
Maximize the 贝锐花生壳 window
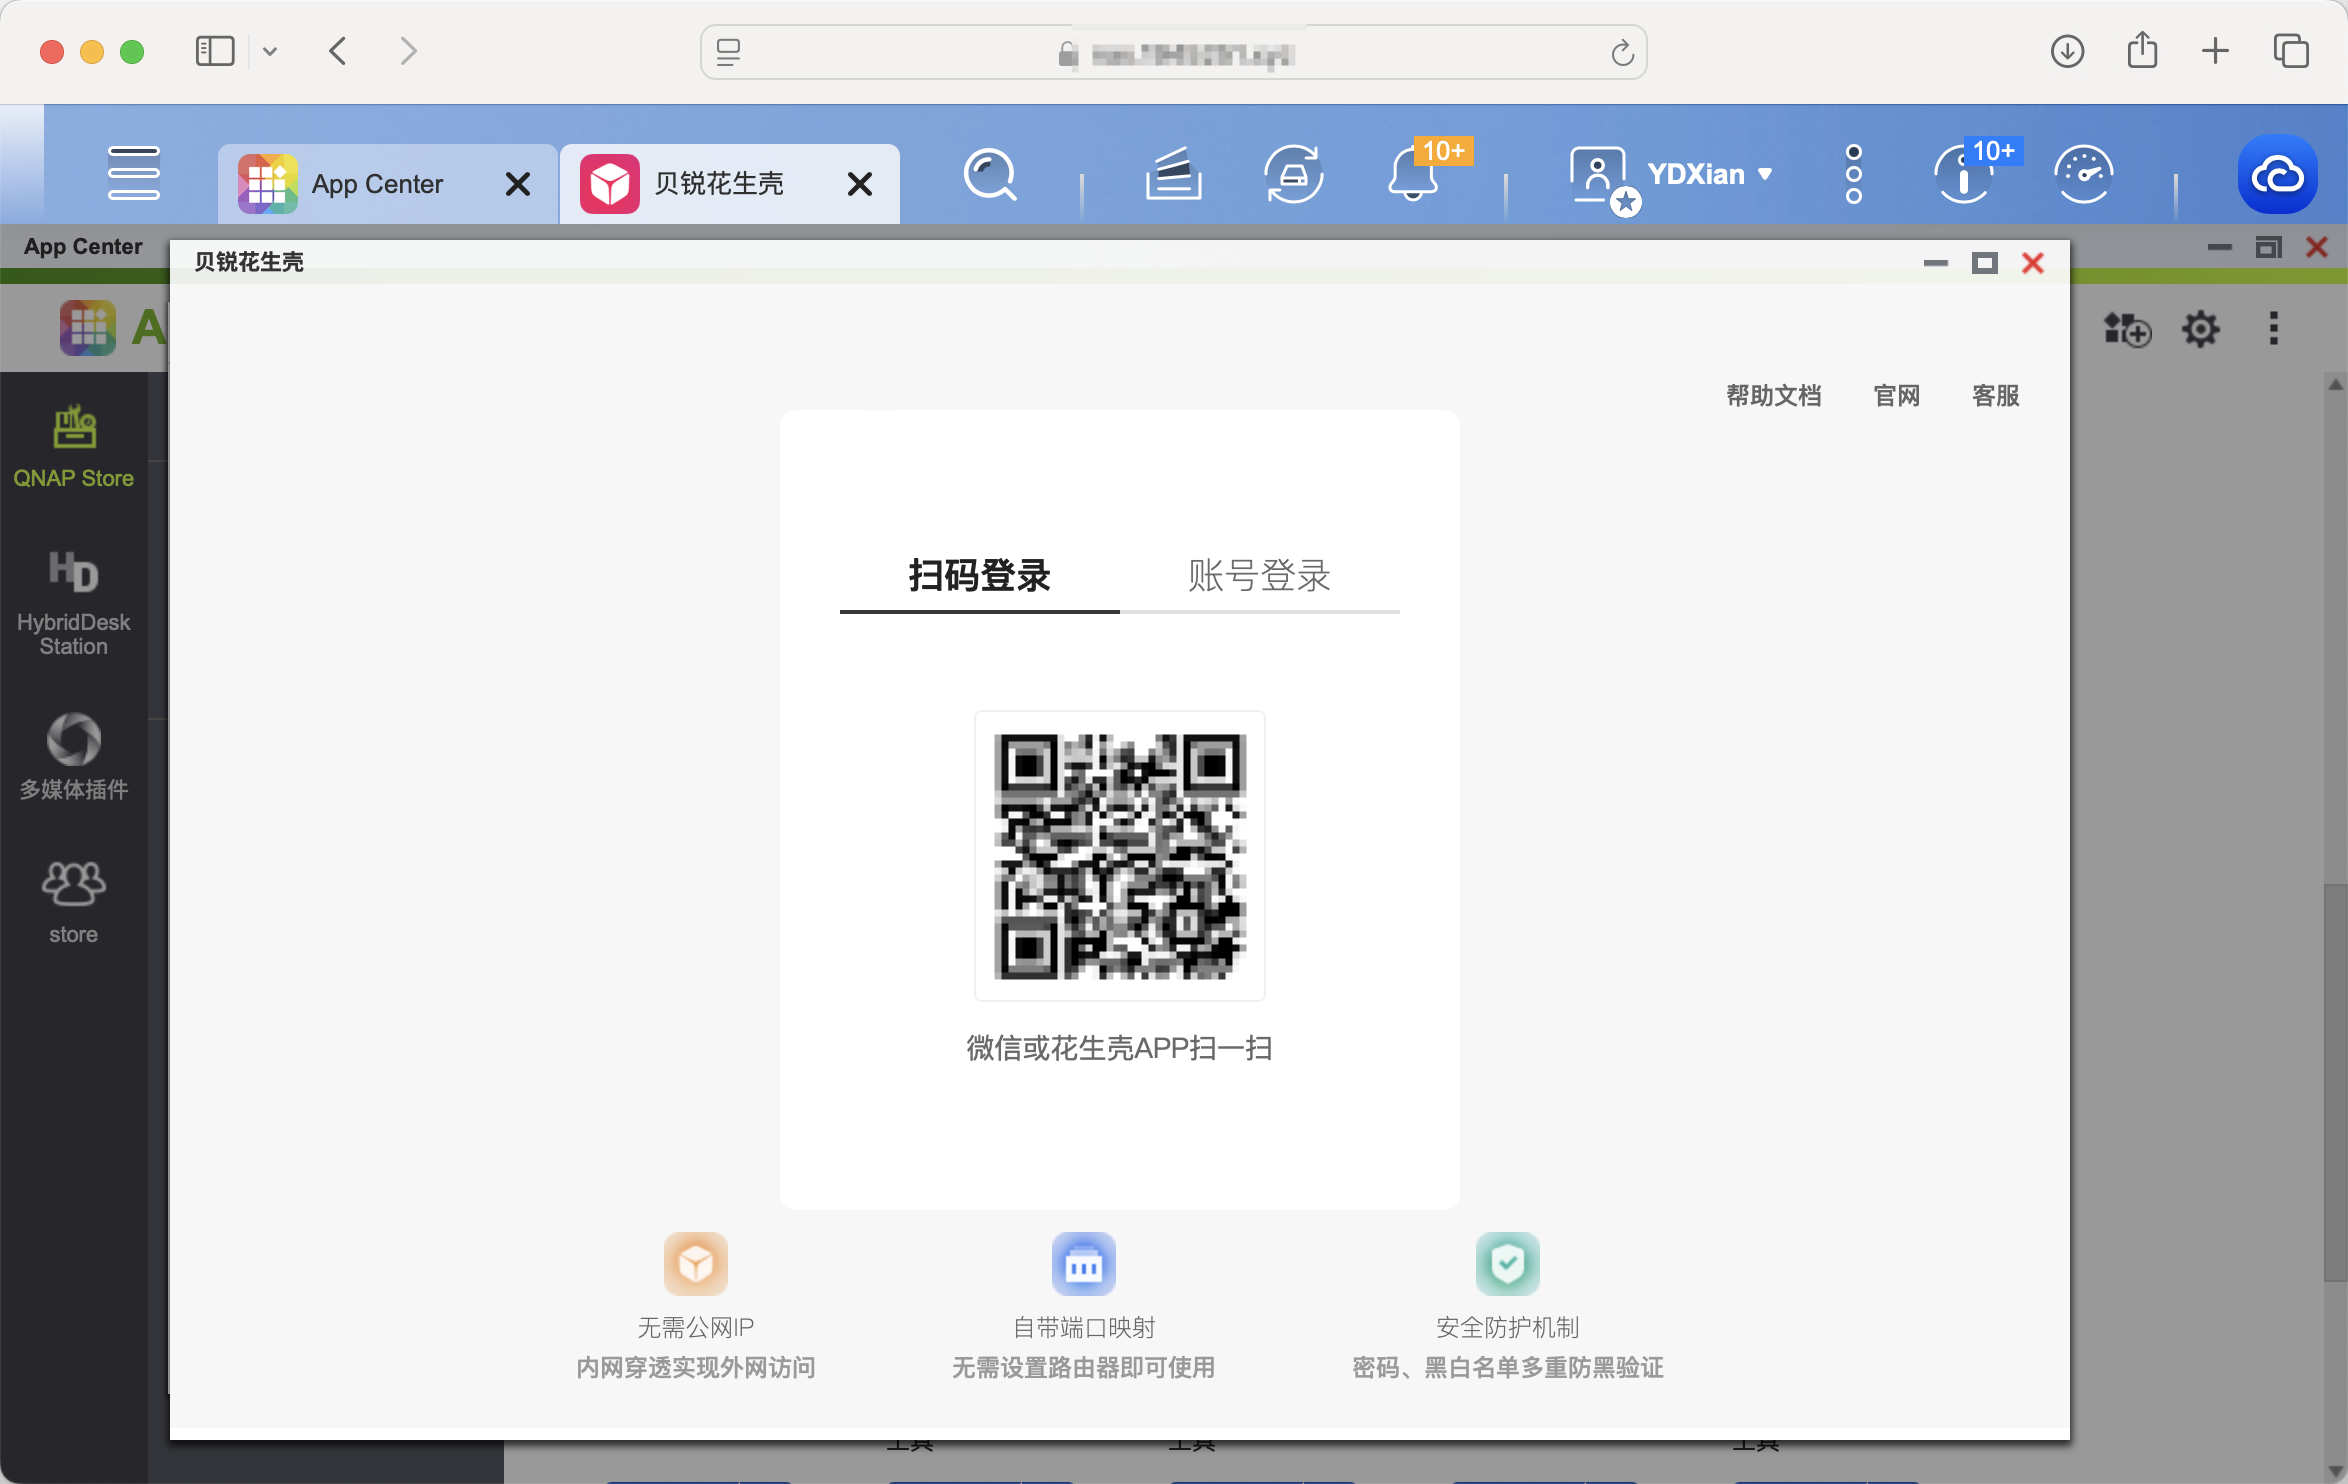point(1985,263)
